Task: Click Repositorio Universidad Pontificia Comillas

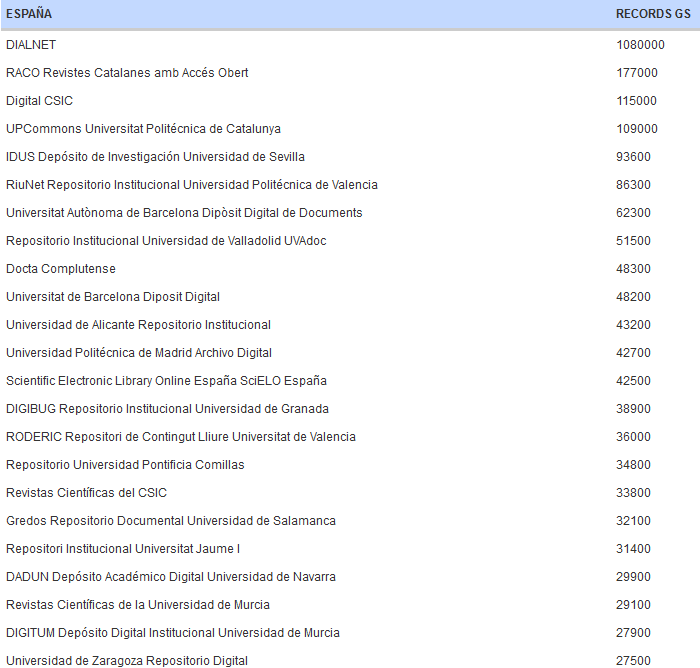Action: [125, 465]
